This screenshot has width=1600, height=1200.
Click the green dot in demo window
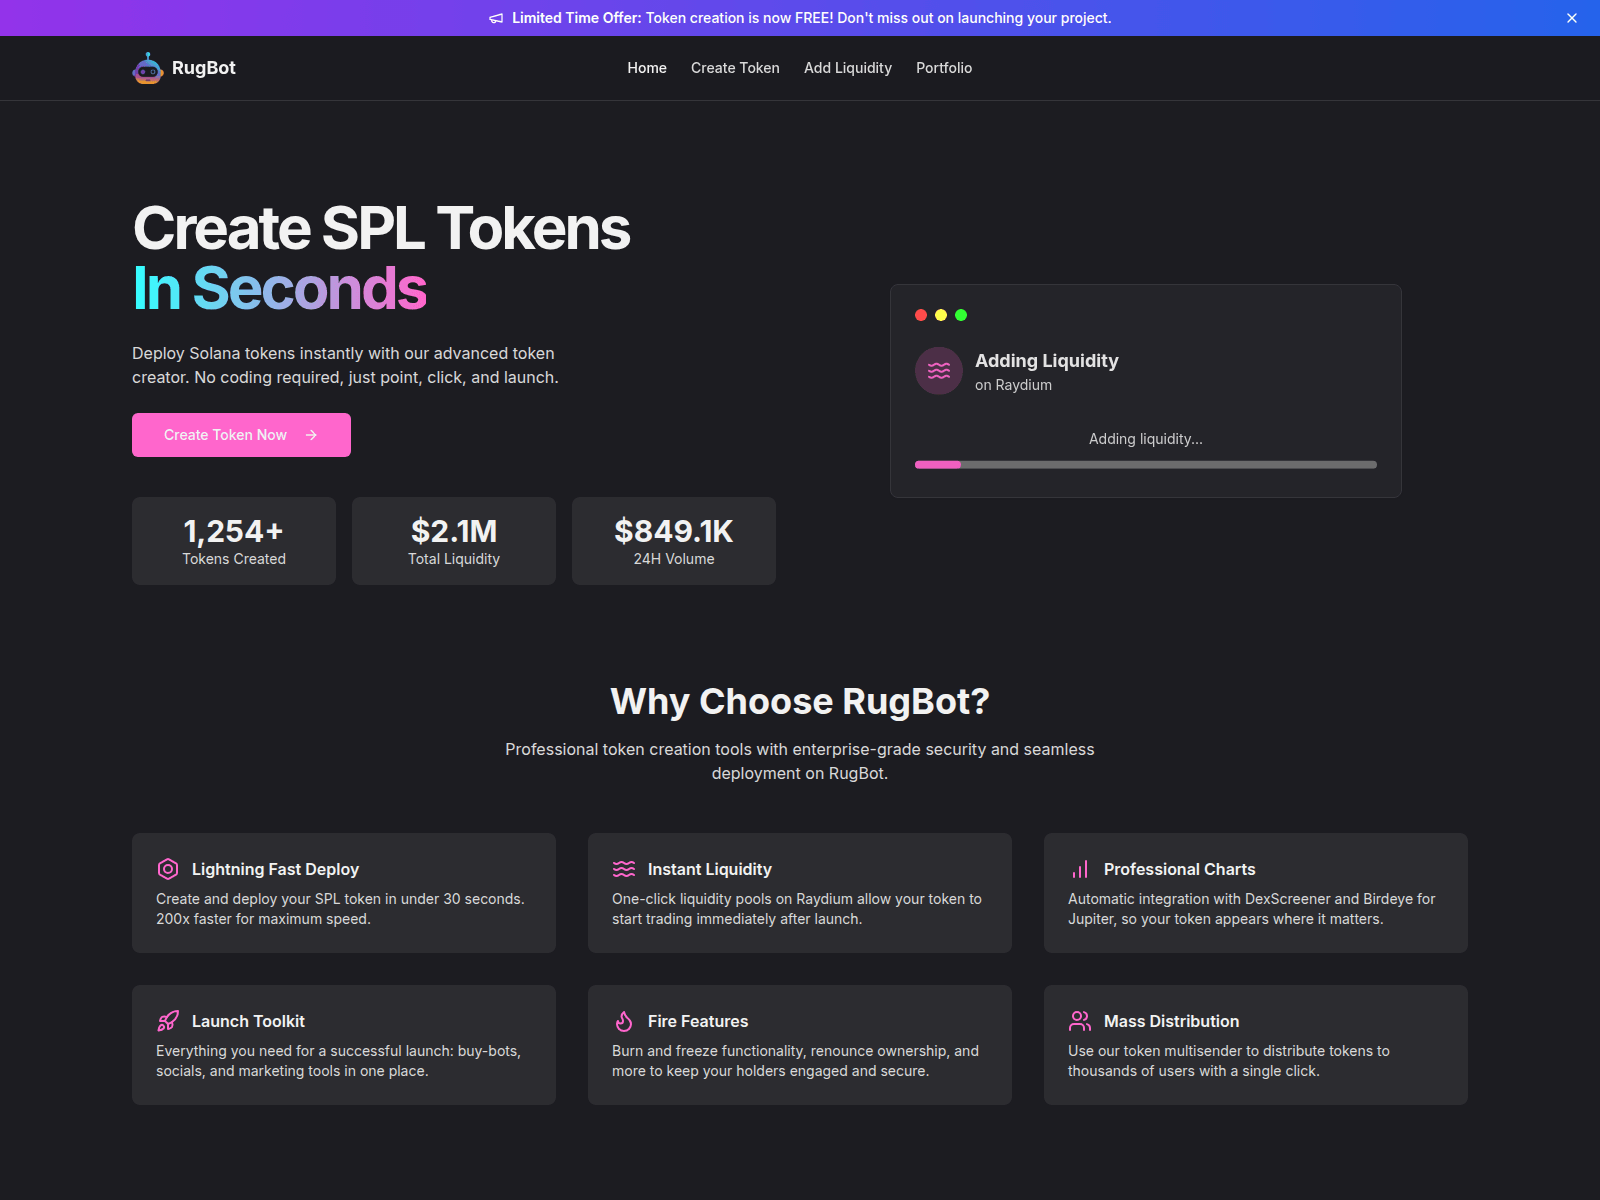[961, 315]
